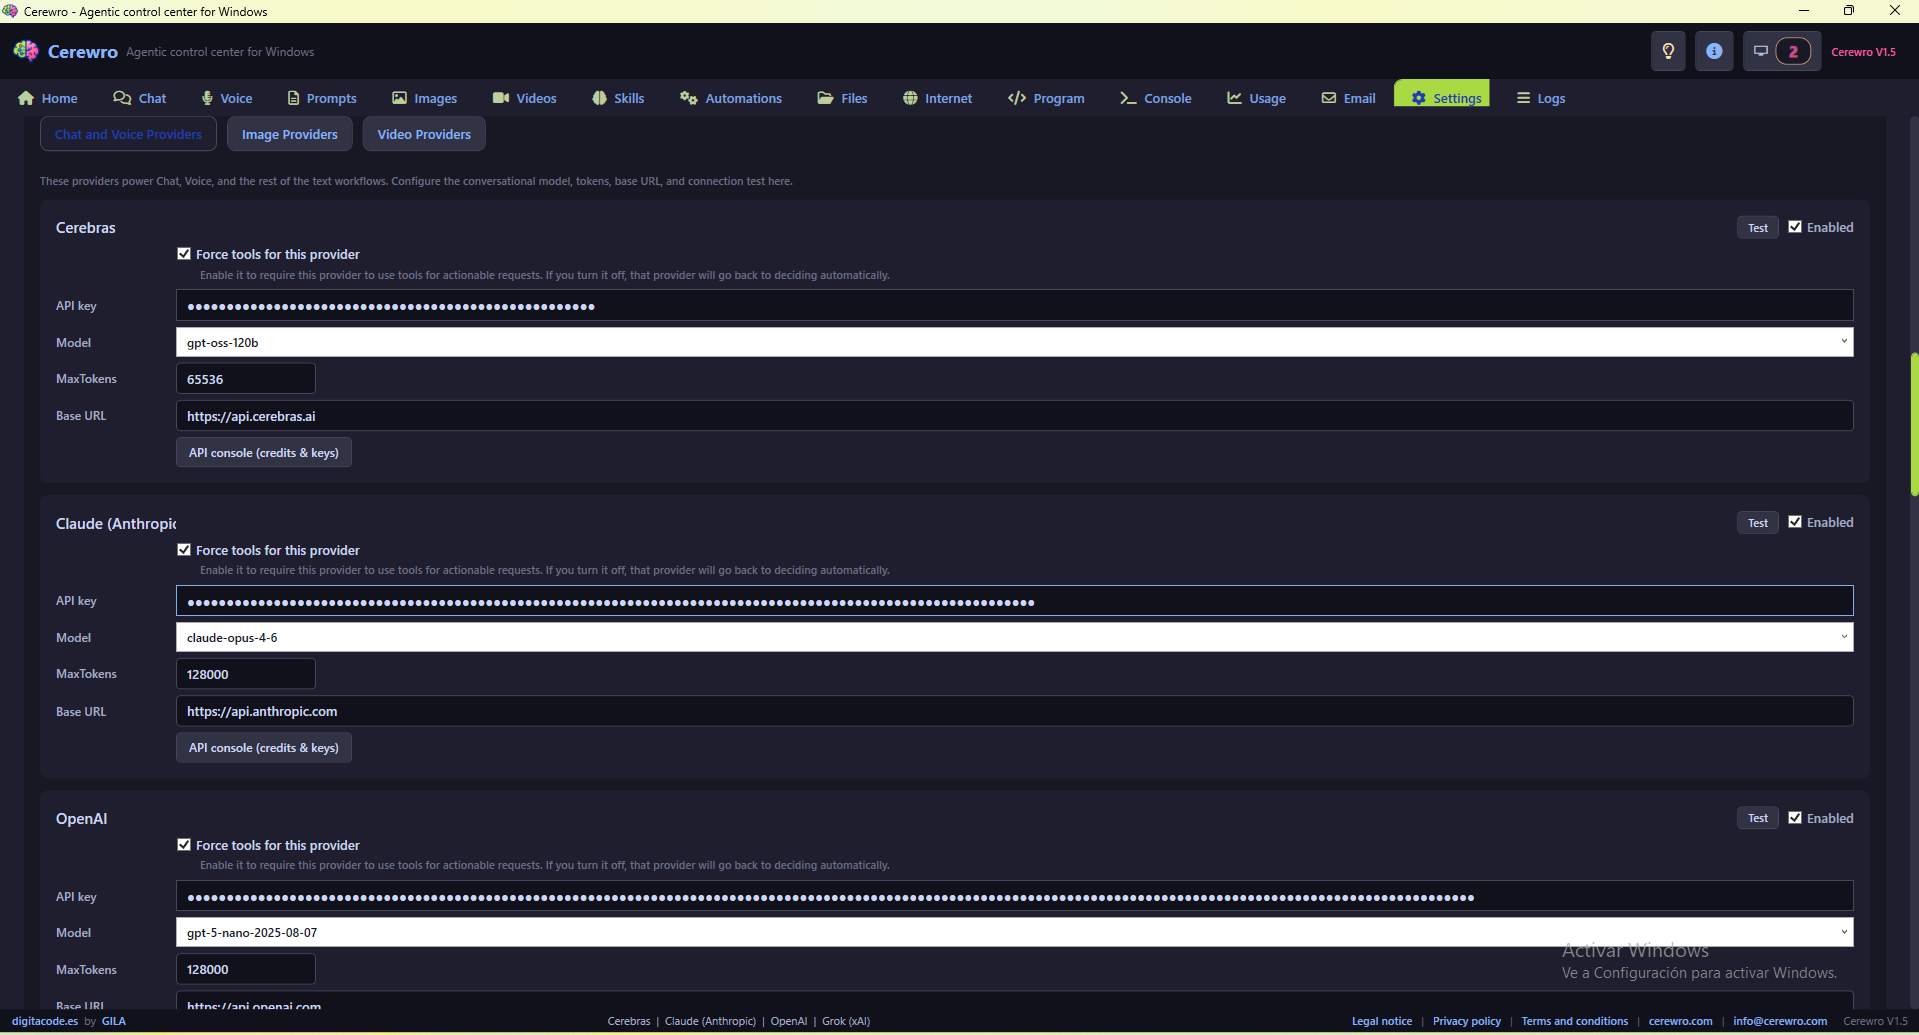Viewport: 1919px width, 1035px height.
Task: Open the Chat speech-bubble icon
Action: tap(122, 98)
